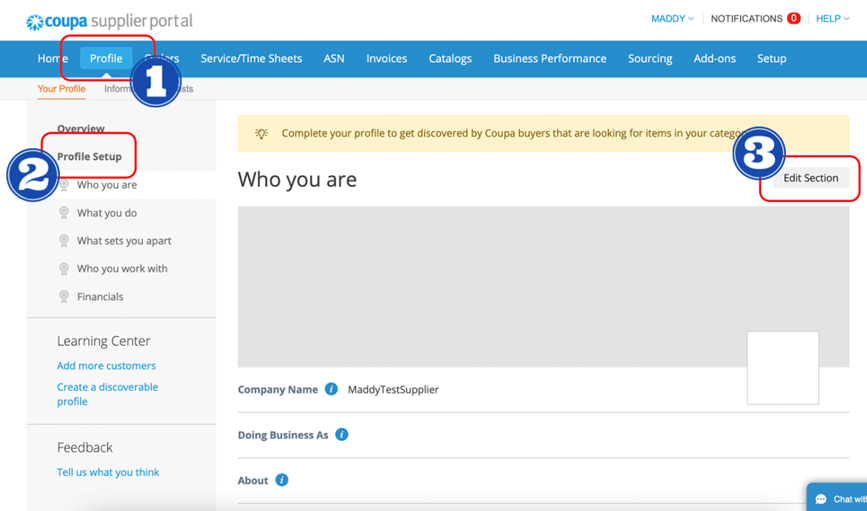Go to the Home tab
This screenshot has height=511, width=867.
click(53, 58)
